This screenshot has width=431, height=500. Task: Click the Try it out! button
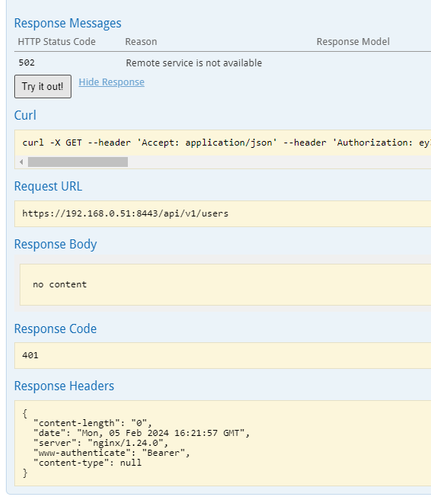pyautogui.click(x=43, y=87)
